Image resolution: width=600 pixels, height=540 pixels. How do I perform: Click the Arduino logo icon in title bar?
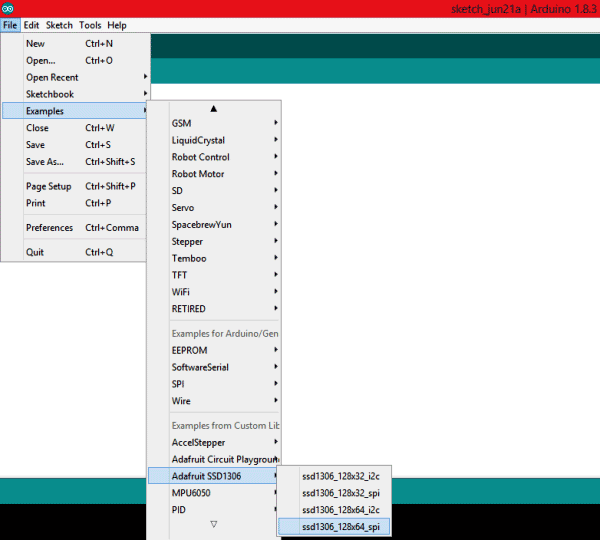point(9,8)
